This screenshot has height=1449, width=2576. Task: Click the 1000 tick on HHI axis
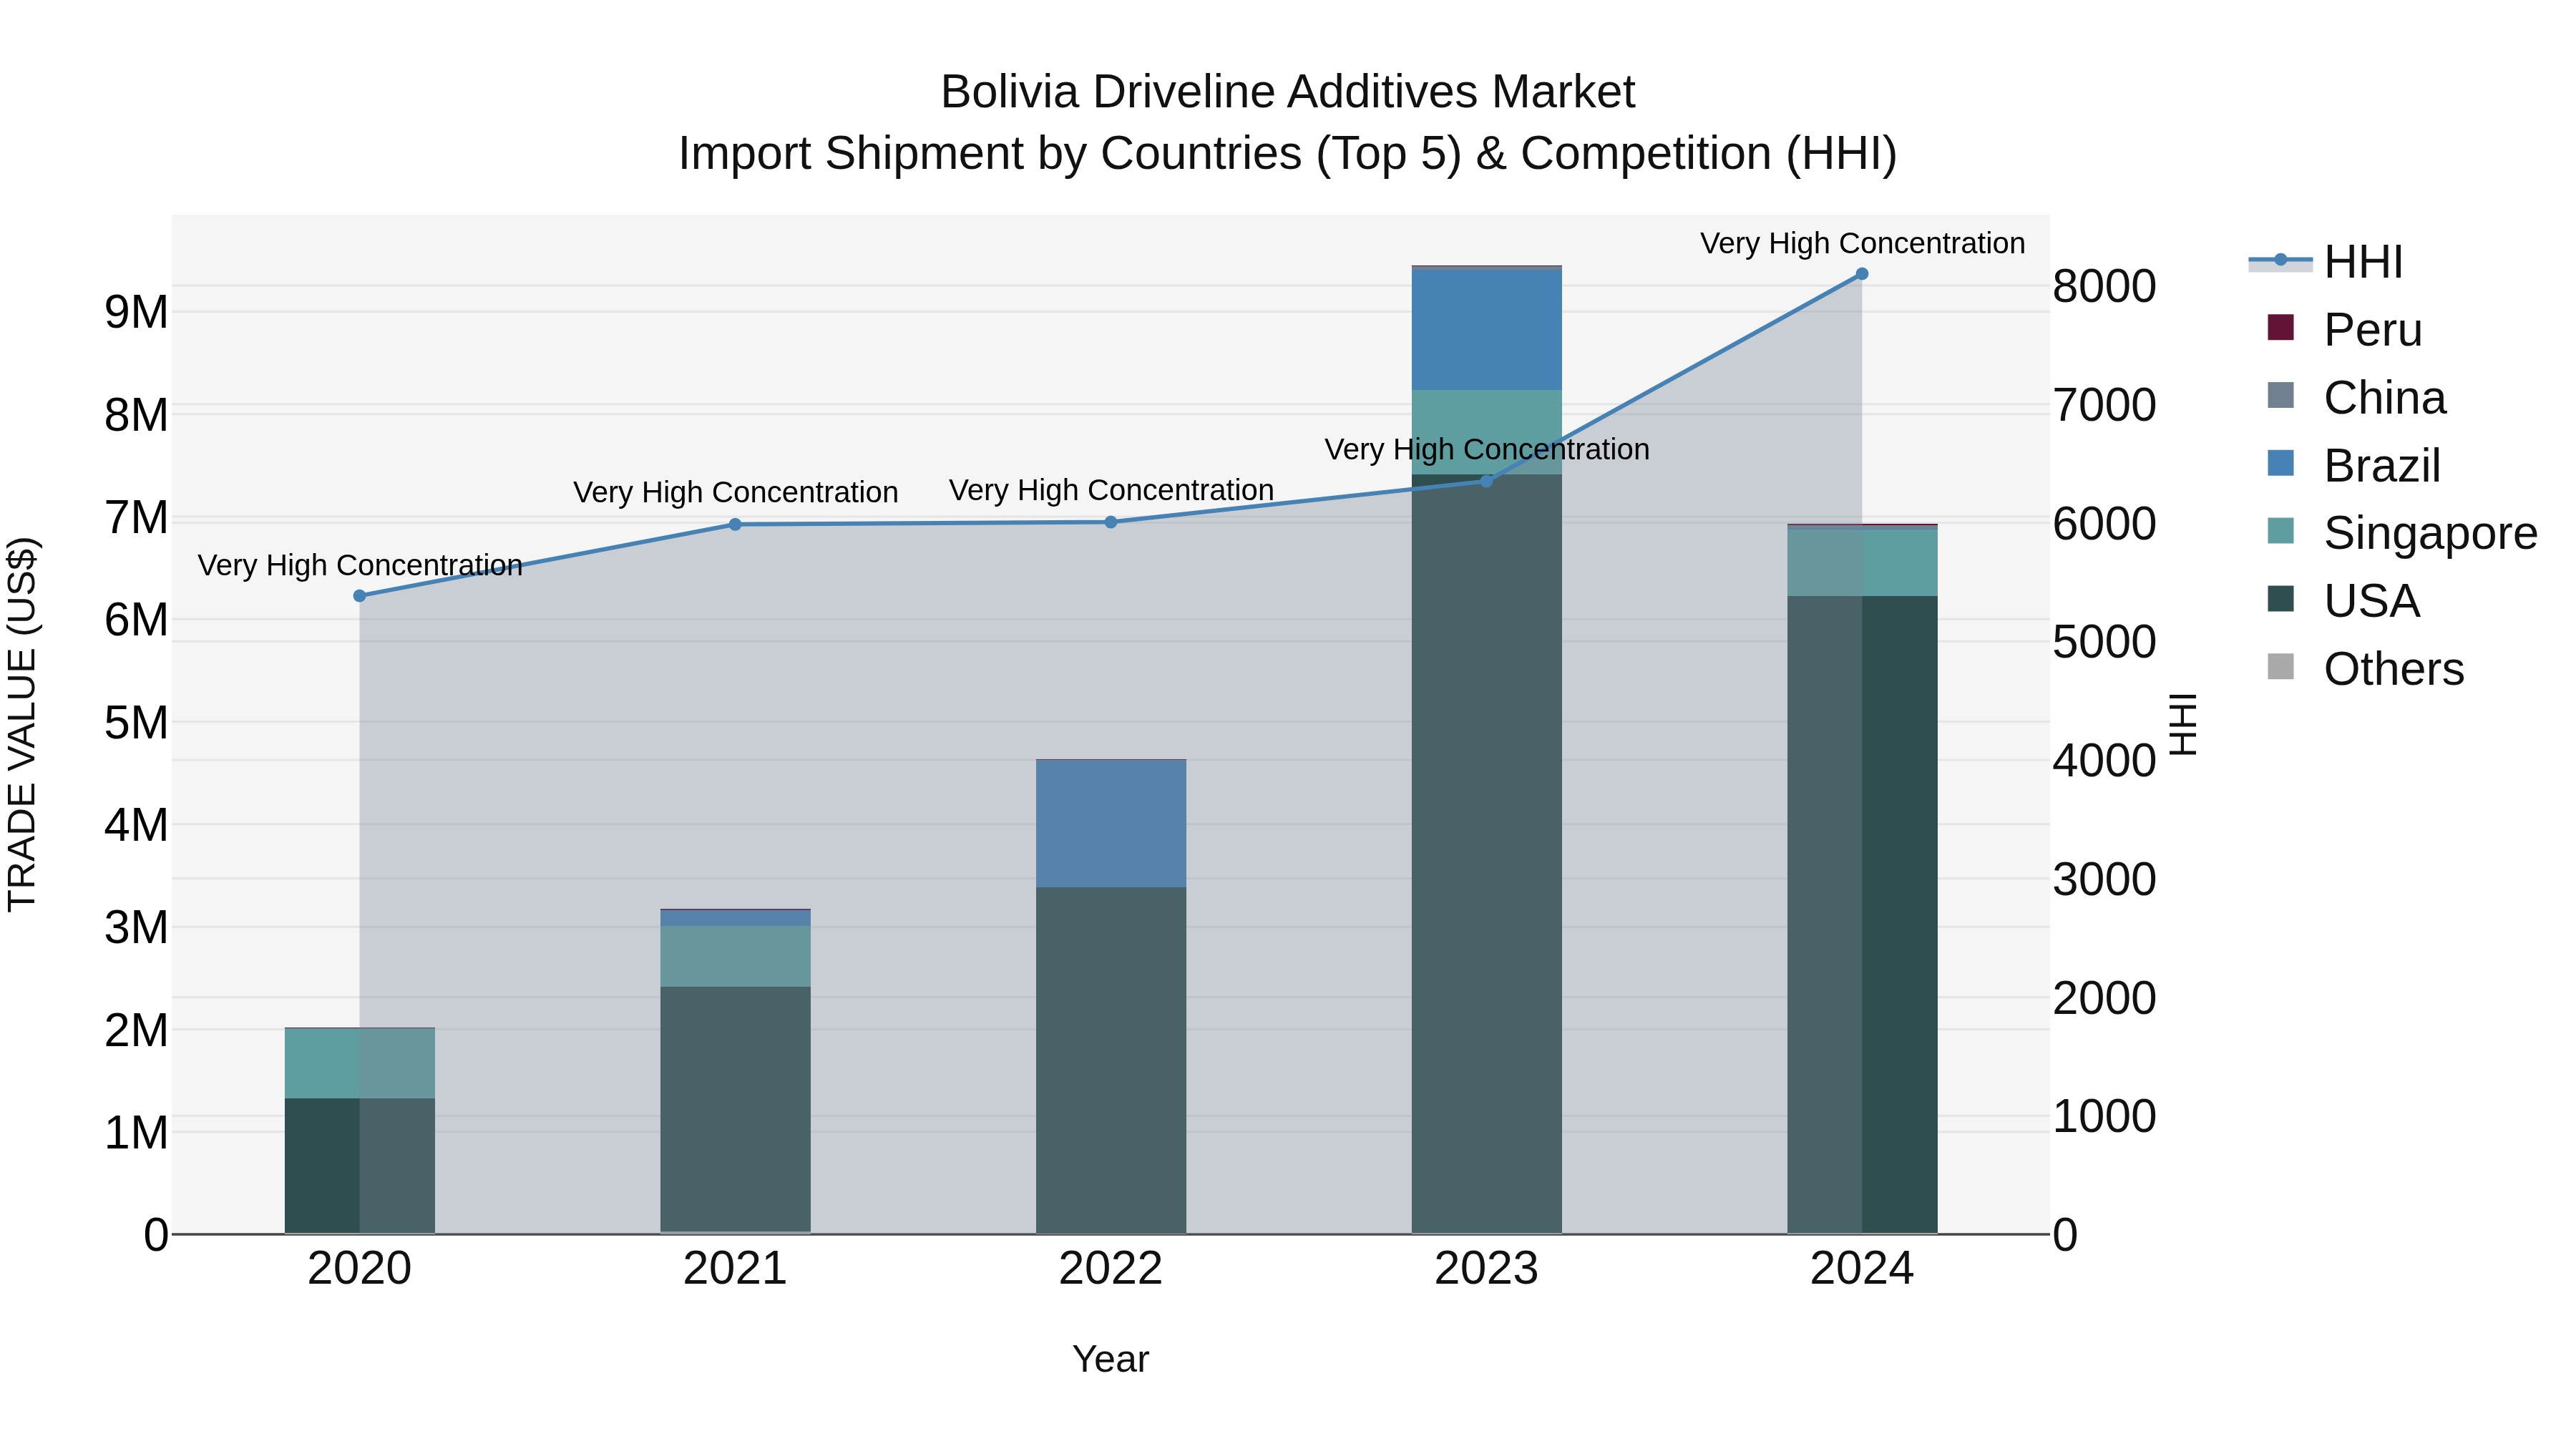coord(2104,1117)
